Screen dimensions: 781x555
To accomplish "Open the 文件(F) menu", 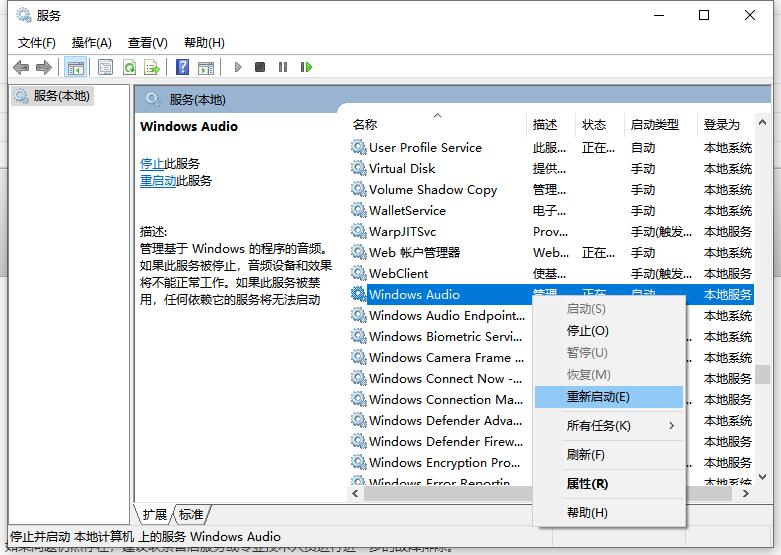I will (x=37, y=42).
